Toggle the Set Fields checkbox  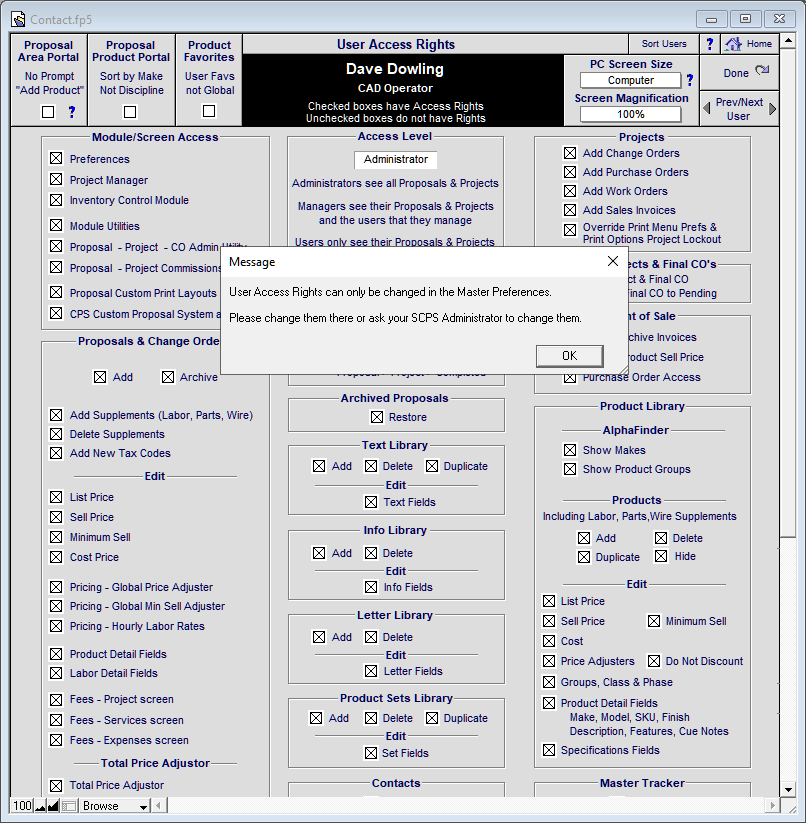pyautogui.click(x=371, y=753)
